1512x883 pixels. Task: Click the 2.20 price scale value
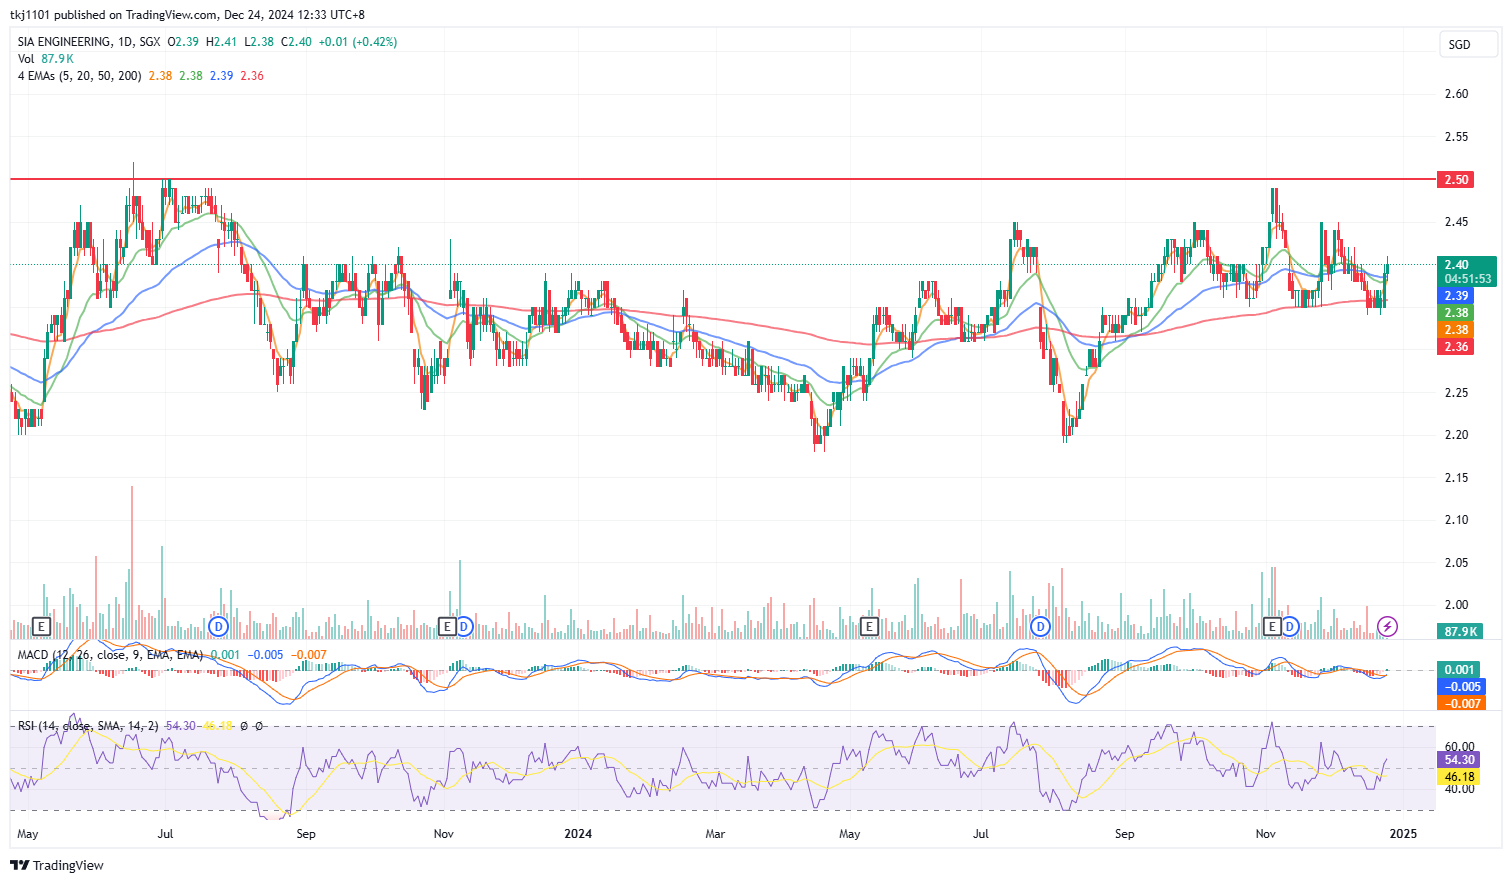(x=1456, y=435)
